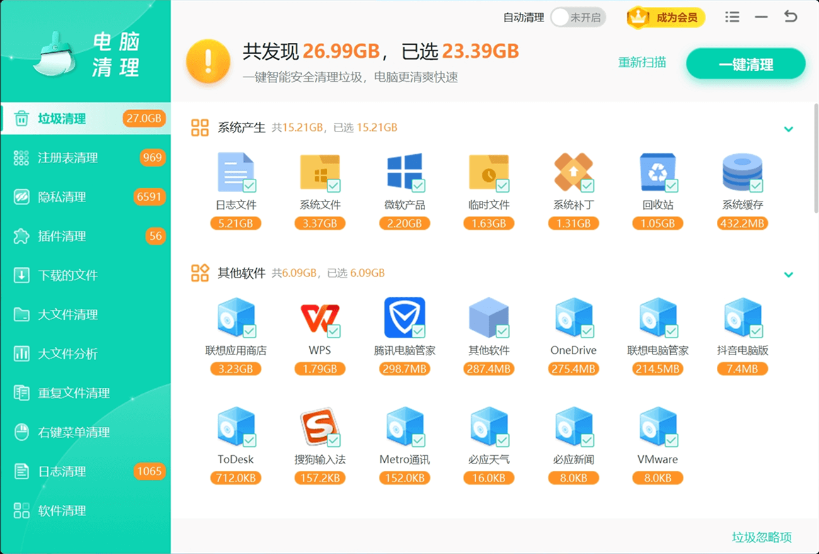The height and width of the screenshot is (554, 819).
Task: Click the 微软产品 Windows logo icon
Action: [x=404, y=172]
